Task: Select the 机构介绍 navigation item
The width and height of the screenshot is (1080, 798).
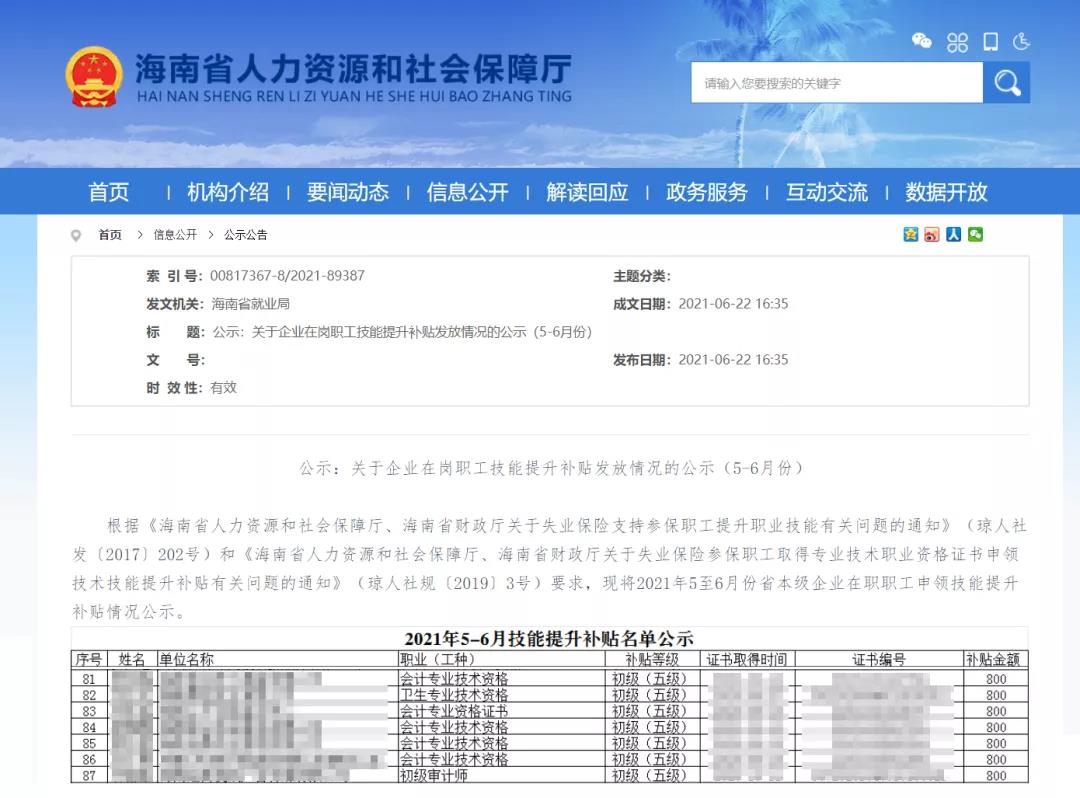Action: pos(229,193)
